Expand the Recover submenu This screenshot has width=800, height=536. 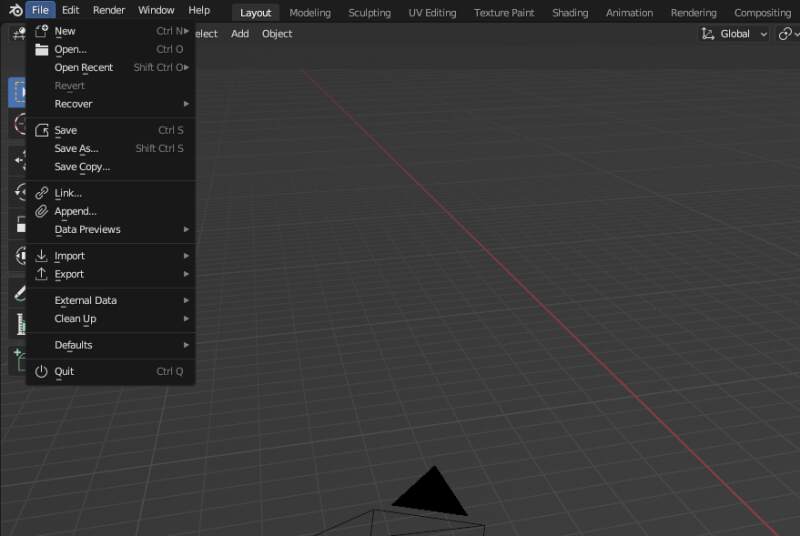click(x=111, y=104)
